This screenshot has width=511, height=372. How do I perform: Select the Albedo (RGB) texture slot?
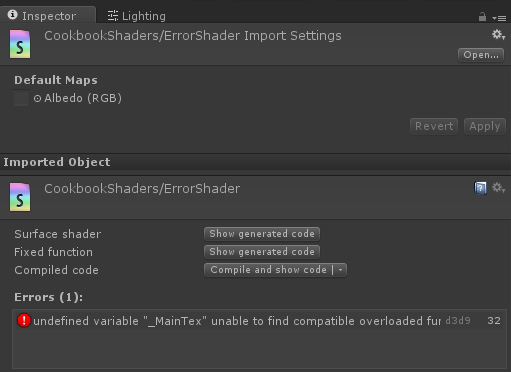[21, 98]
